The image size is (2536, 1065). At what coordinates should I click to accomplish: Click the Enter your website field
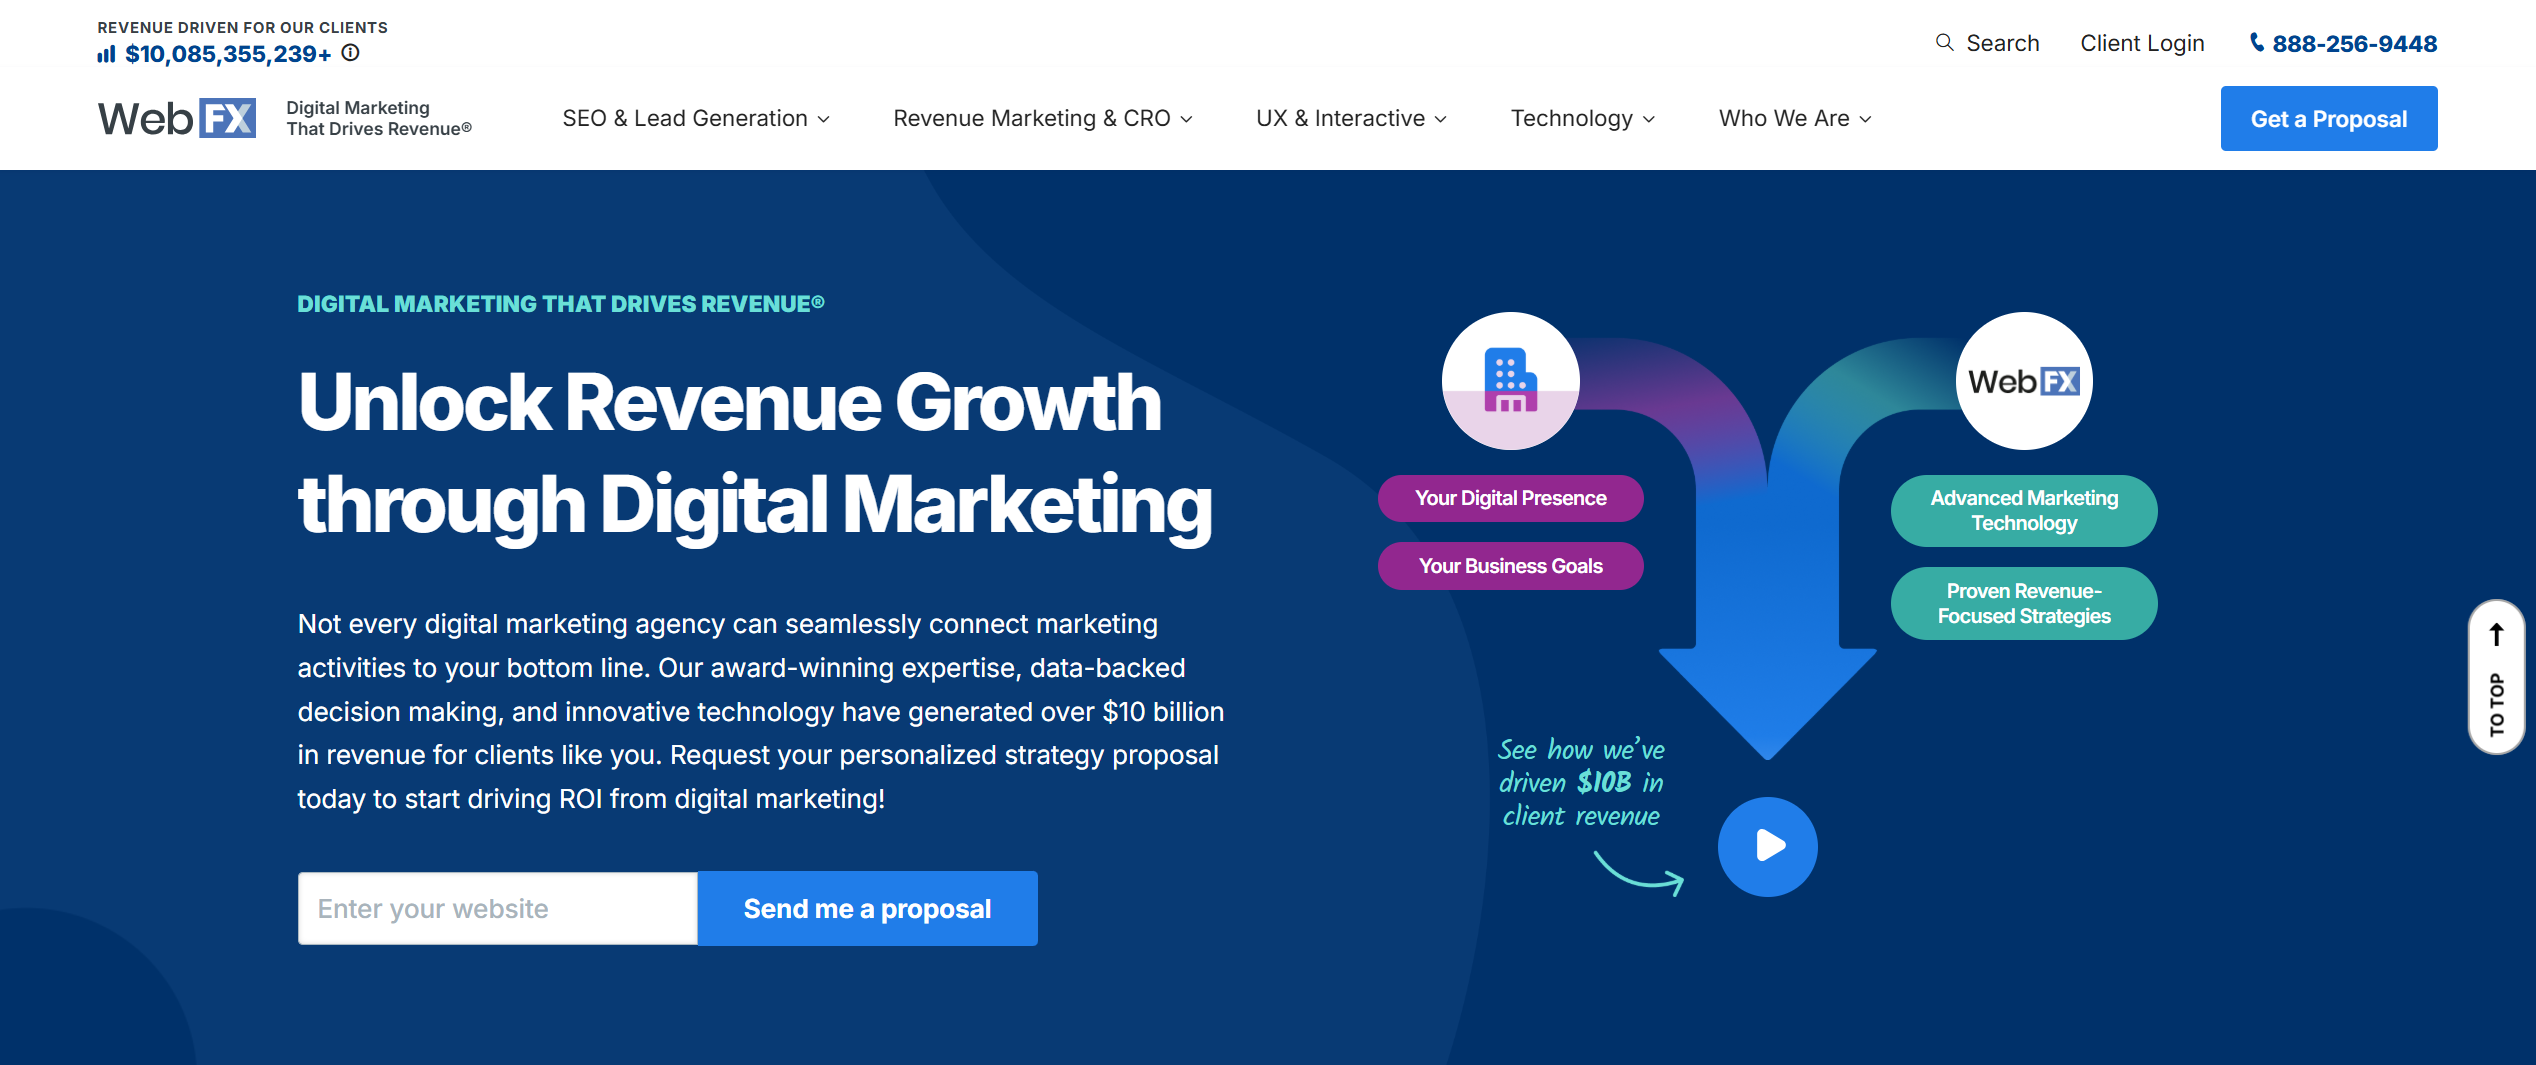(x=498, y=908)
